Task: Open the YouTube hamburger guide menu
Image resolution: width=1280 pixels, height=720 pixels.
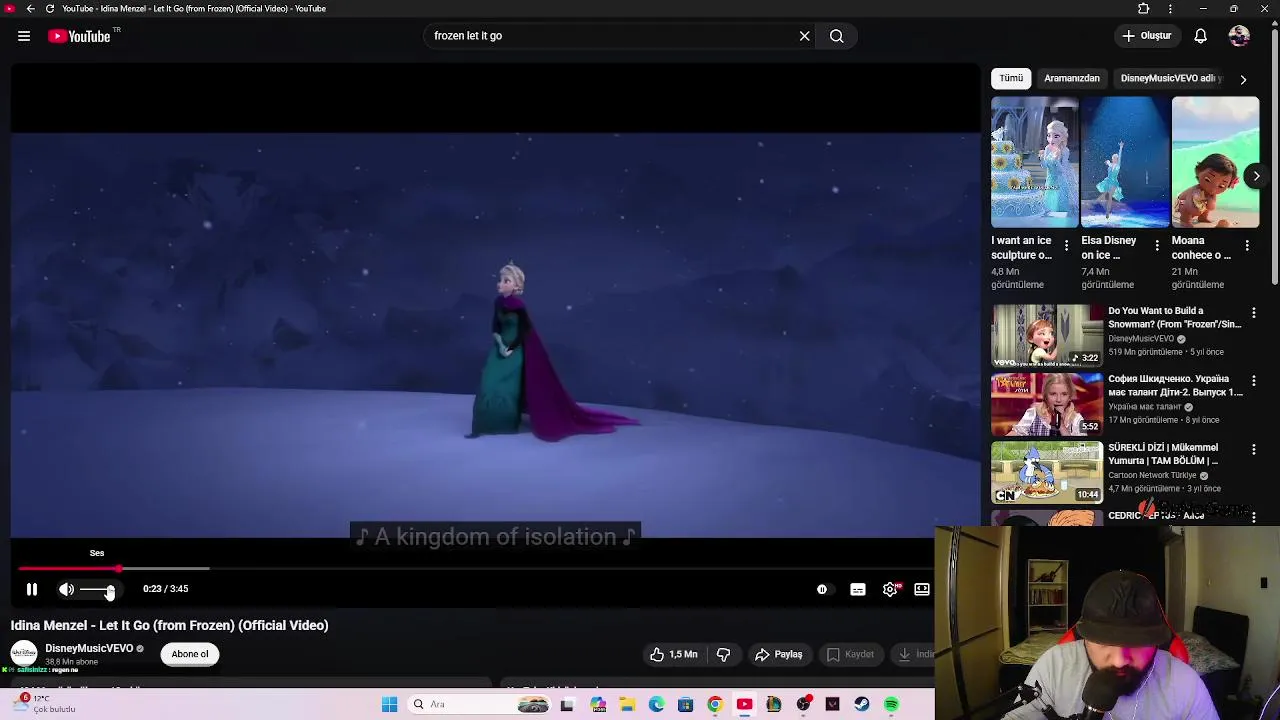Action: coord(24,36)
